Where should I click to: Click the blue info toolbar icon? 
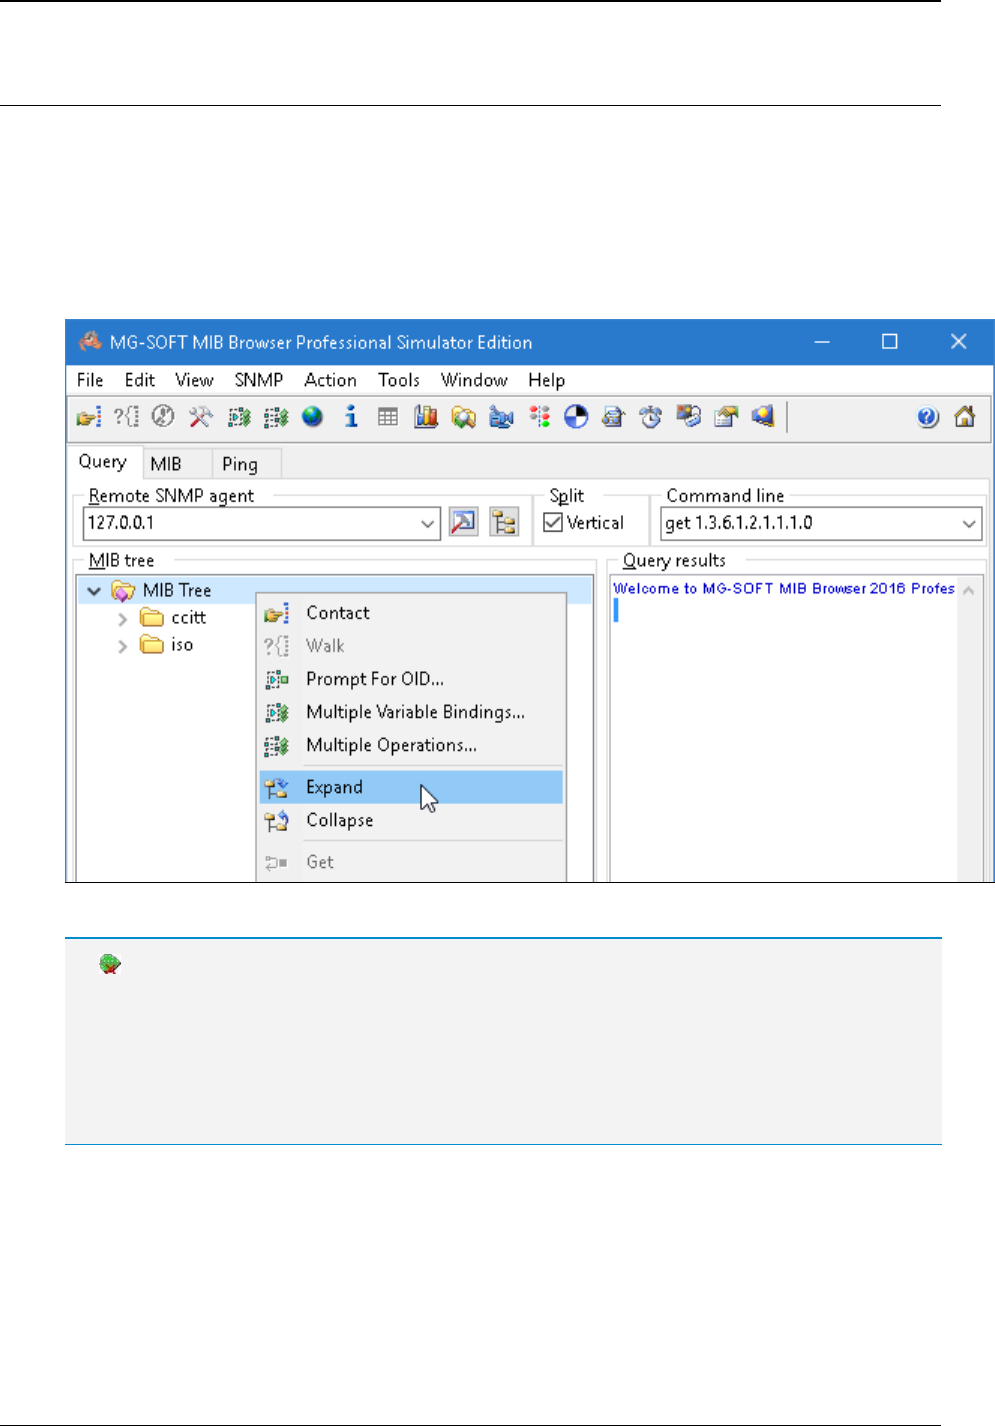(x=351, y=417)
